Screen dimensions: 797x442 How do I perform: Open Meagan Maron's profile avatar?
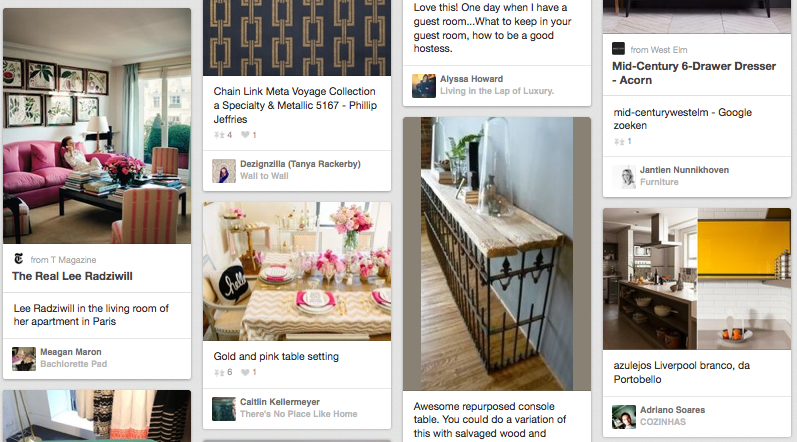[24, 358]
